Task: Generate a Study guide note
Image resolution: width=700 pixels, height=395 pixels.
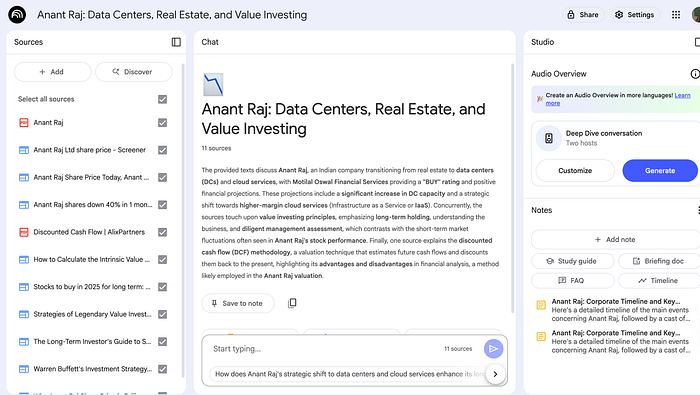Action: coord(572,261)
